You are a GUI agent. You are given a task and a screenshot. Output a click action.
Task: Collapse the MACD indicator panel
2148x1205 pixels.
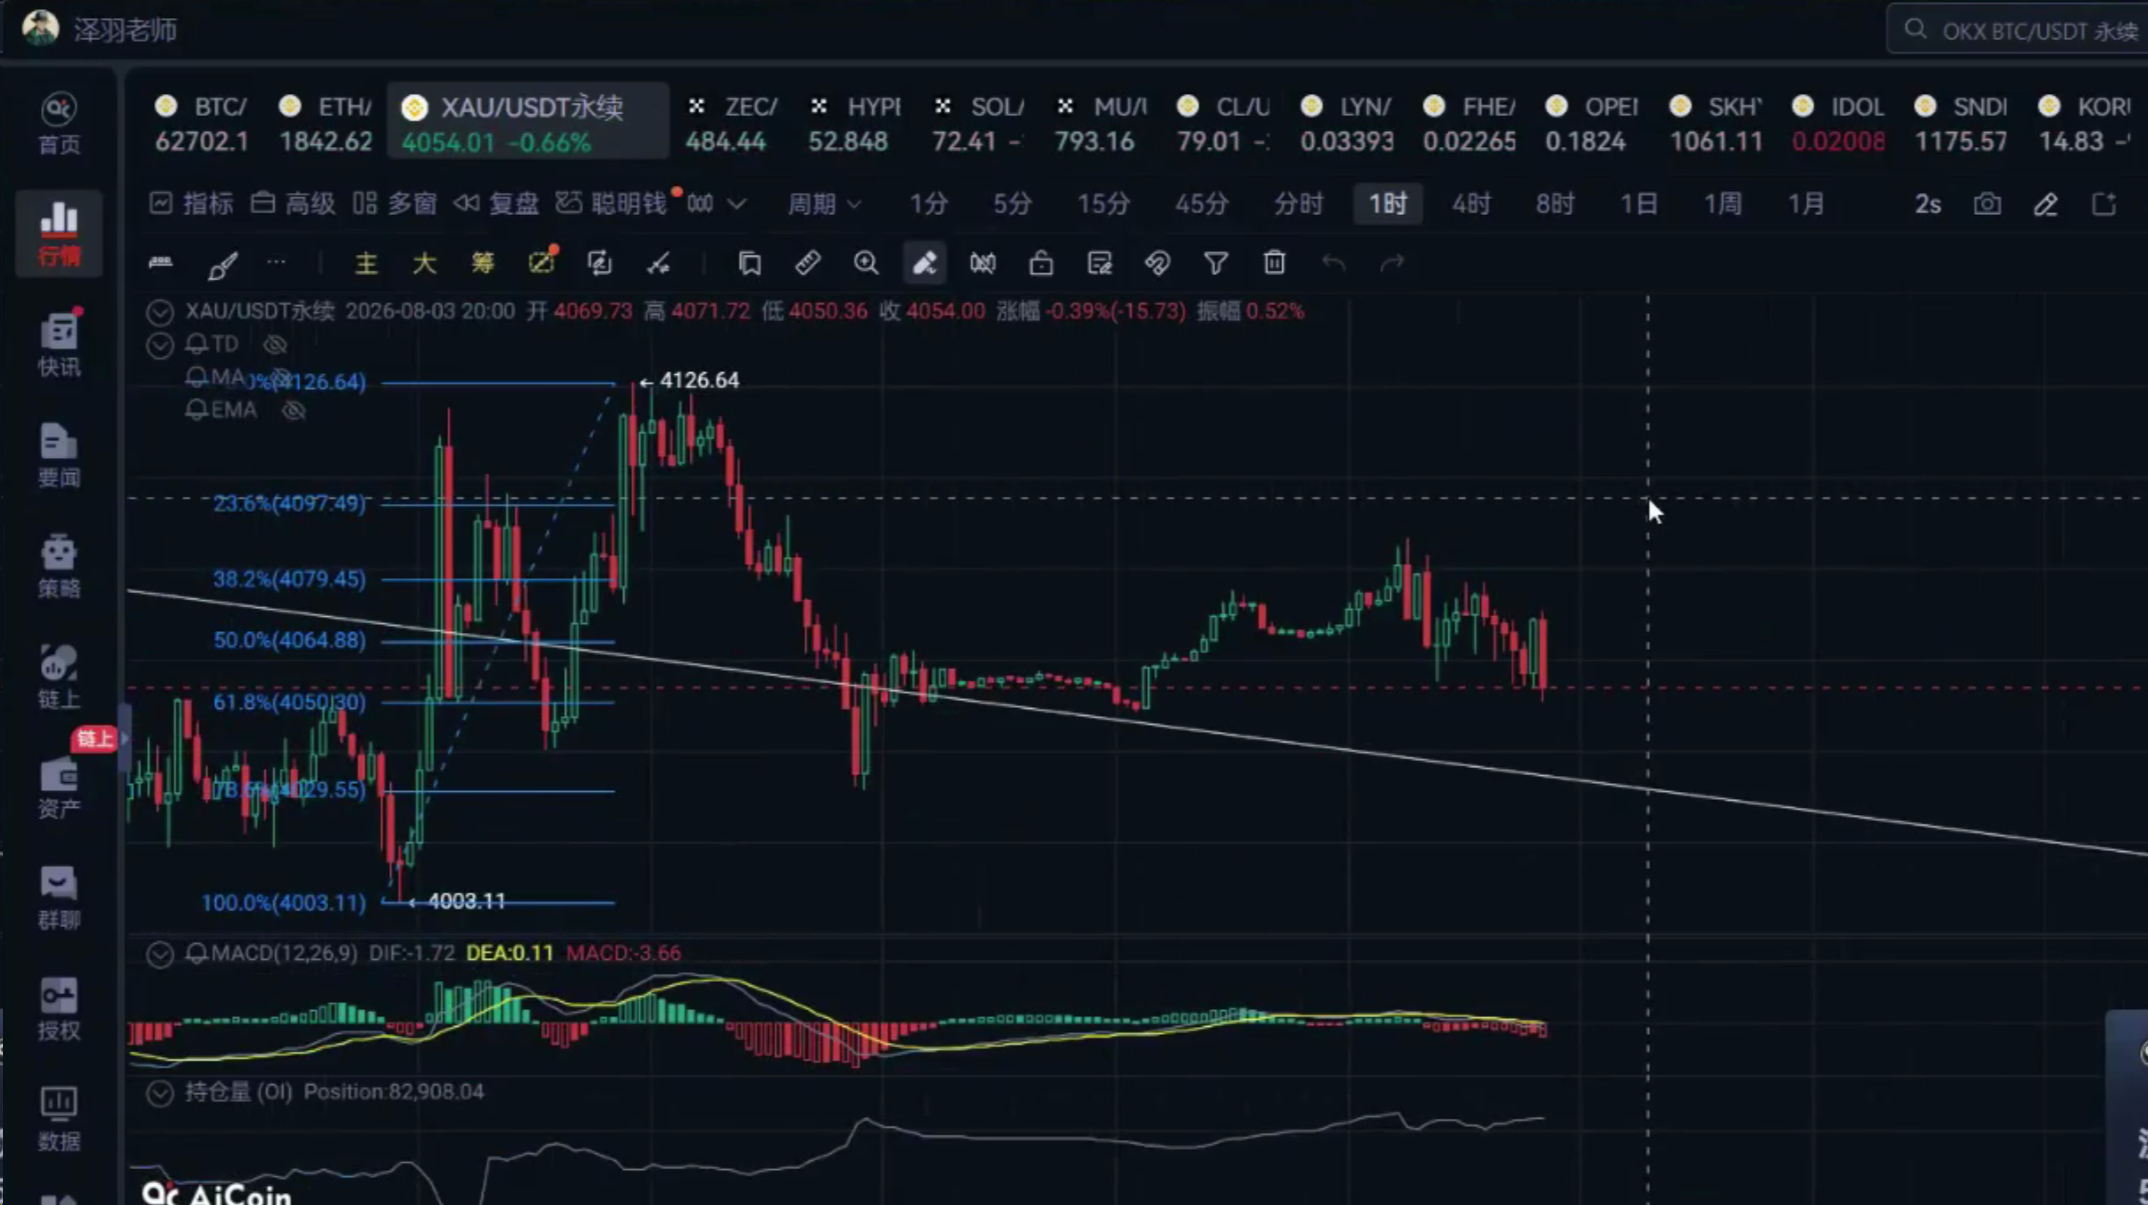coord(160,954)
